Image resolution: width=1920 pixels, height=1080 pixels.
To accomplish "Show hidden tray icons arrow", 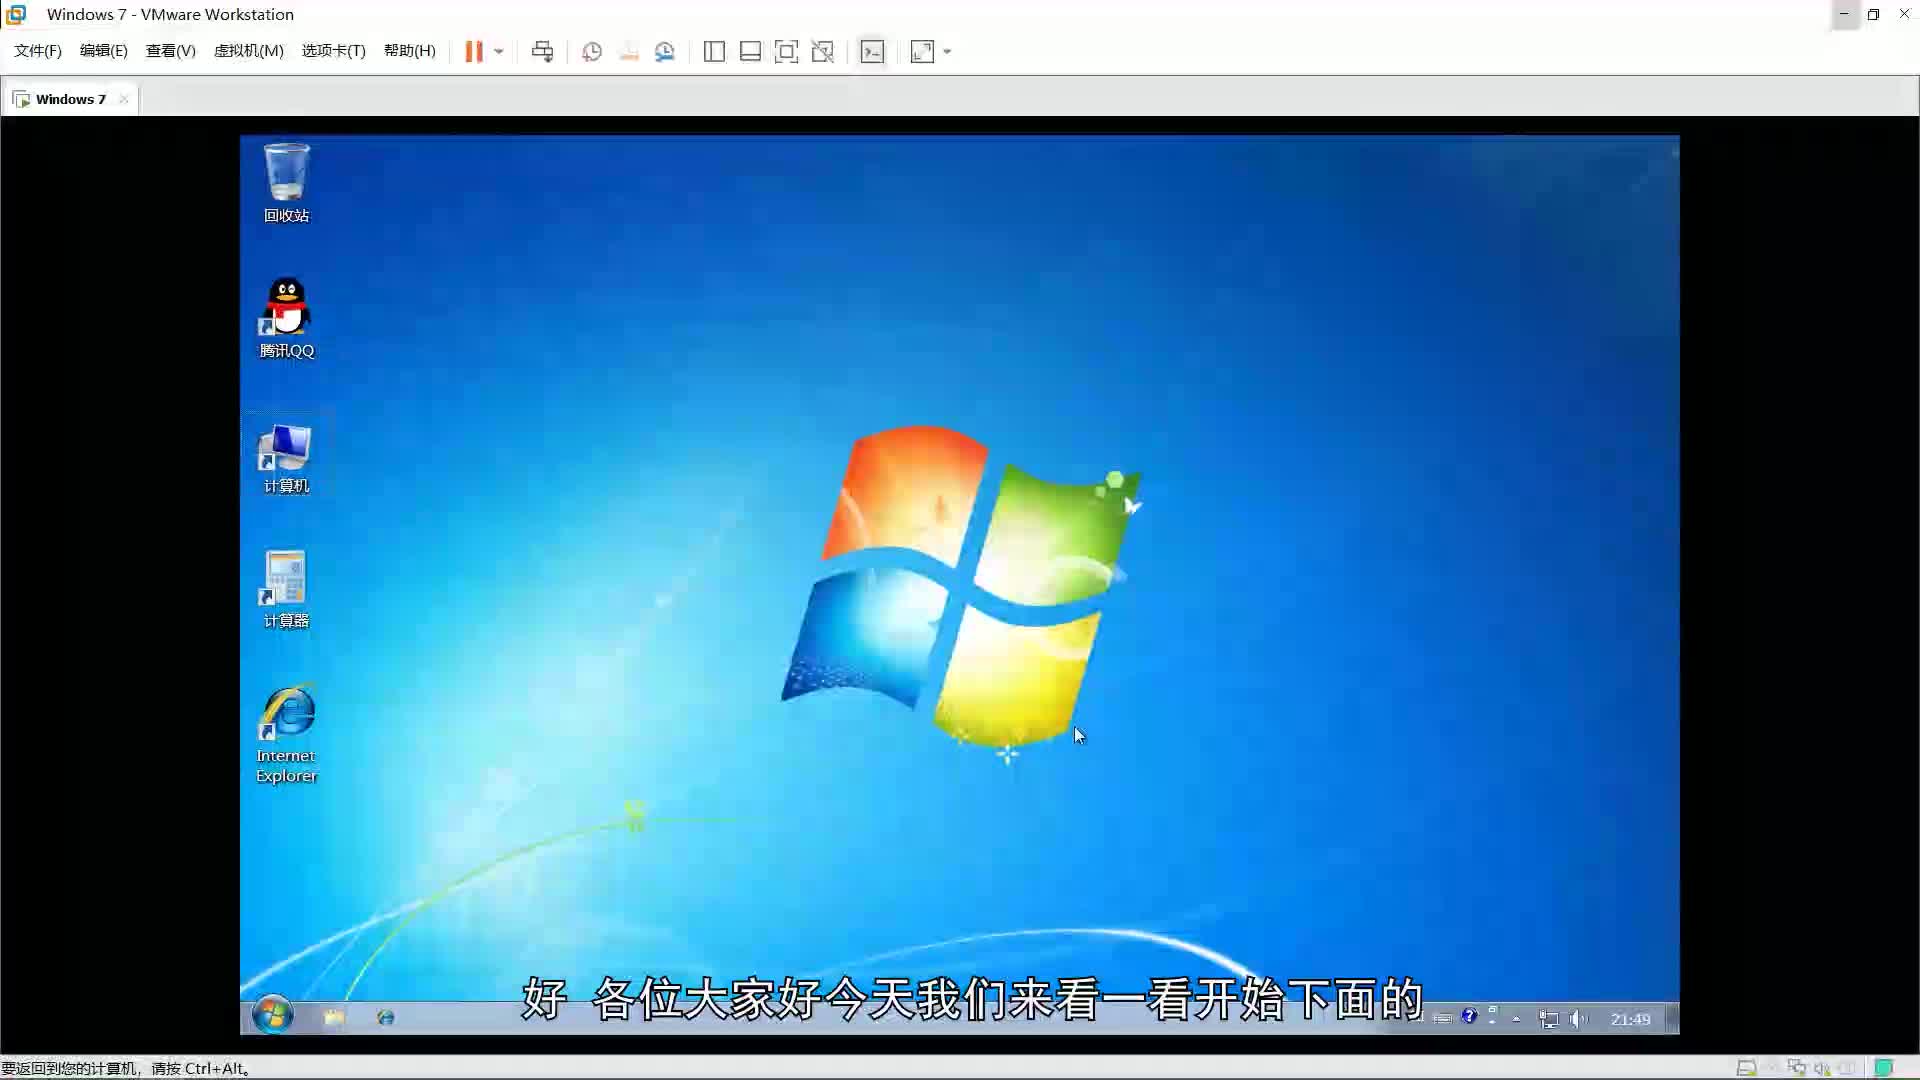I will (1517, 1019).
